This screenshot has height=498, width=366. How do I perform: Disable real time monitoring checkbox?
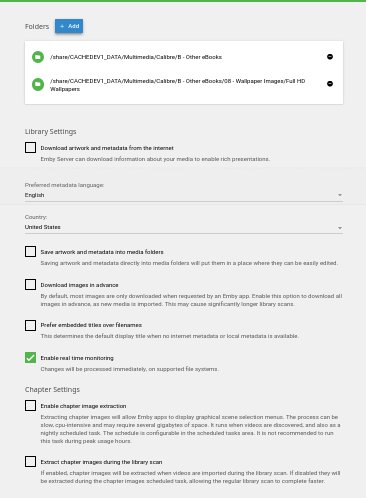pyautogui.click(x=30, y=358)
